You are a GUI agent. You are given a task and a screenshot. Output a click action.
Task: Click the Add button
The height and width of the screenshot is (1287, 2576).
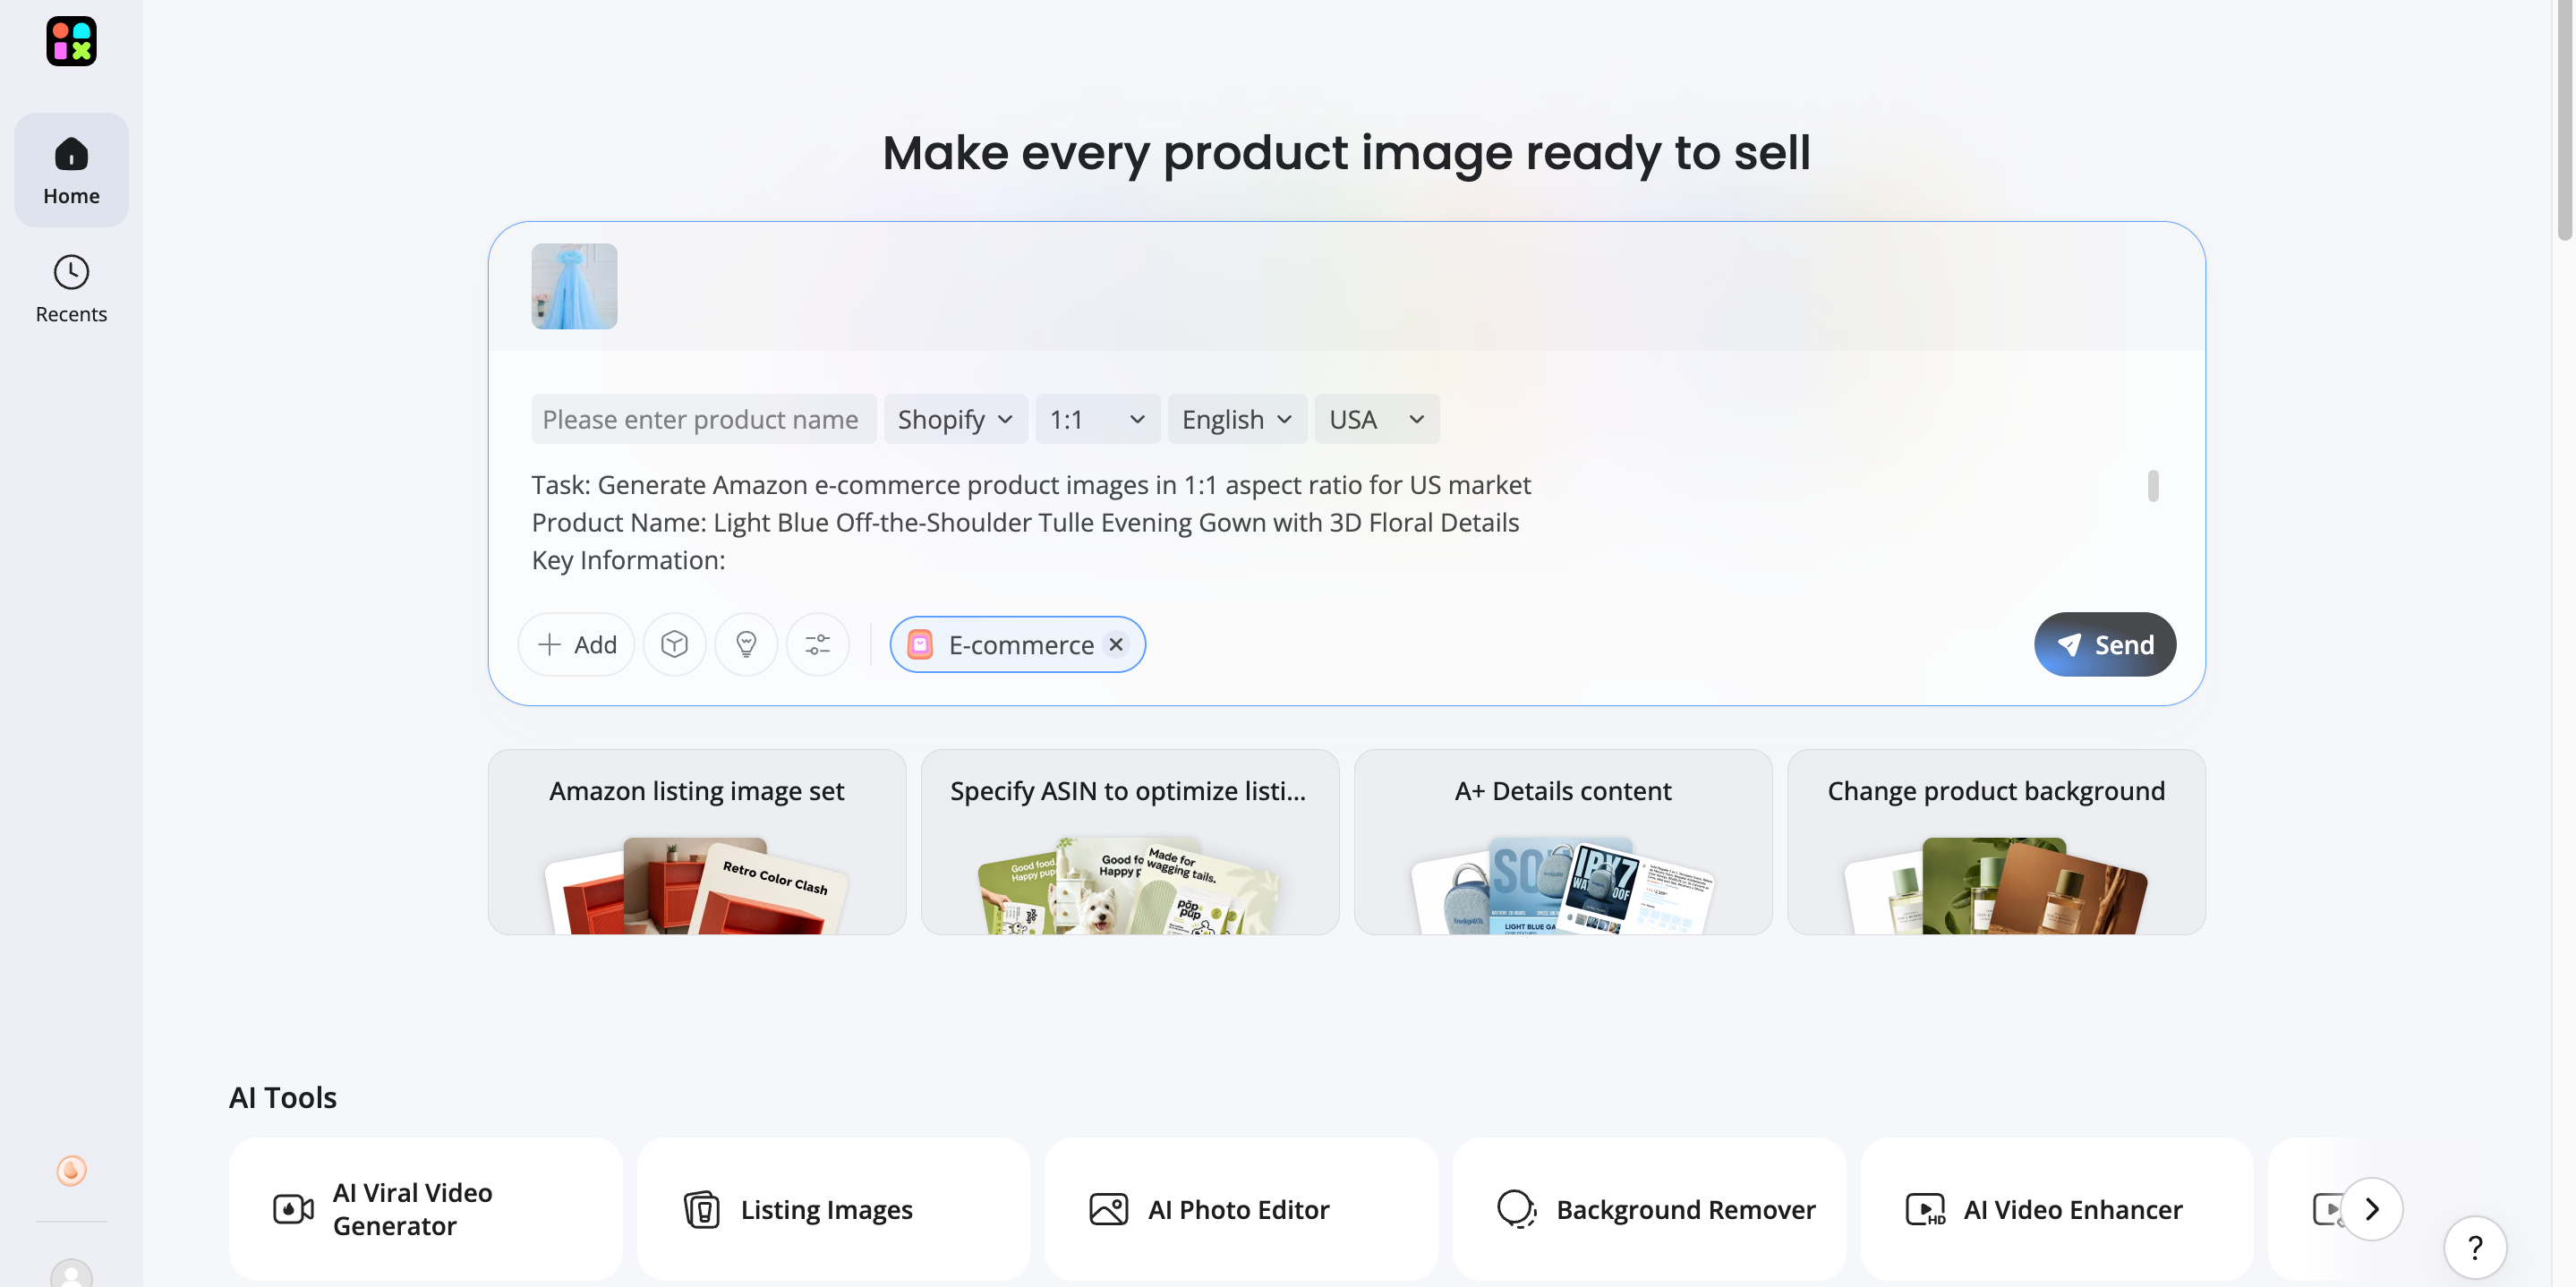[x=576, y=644]
